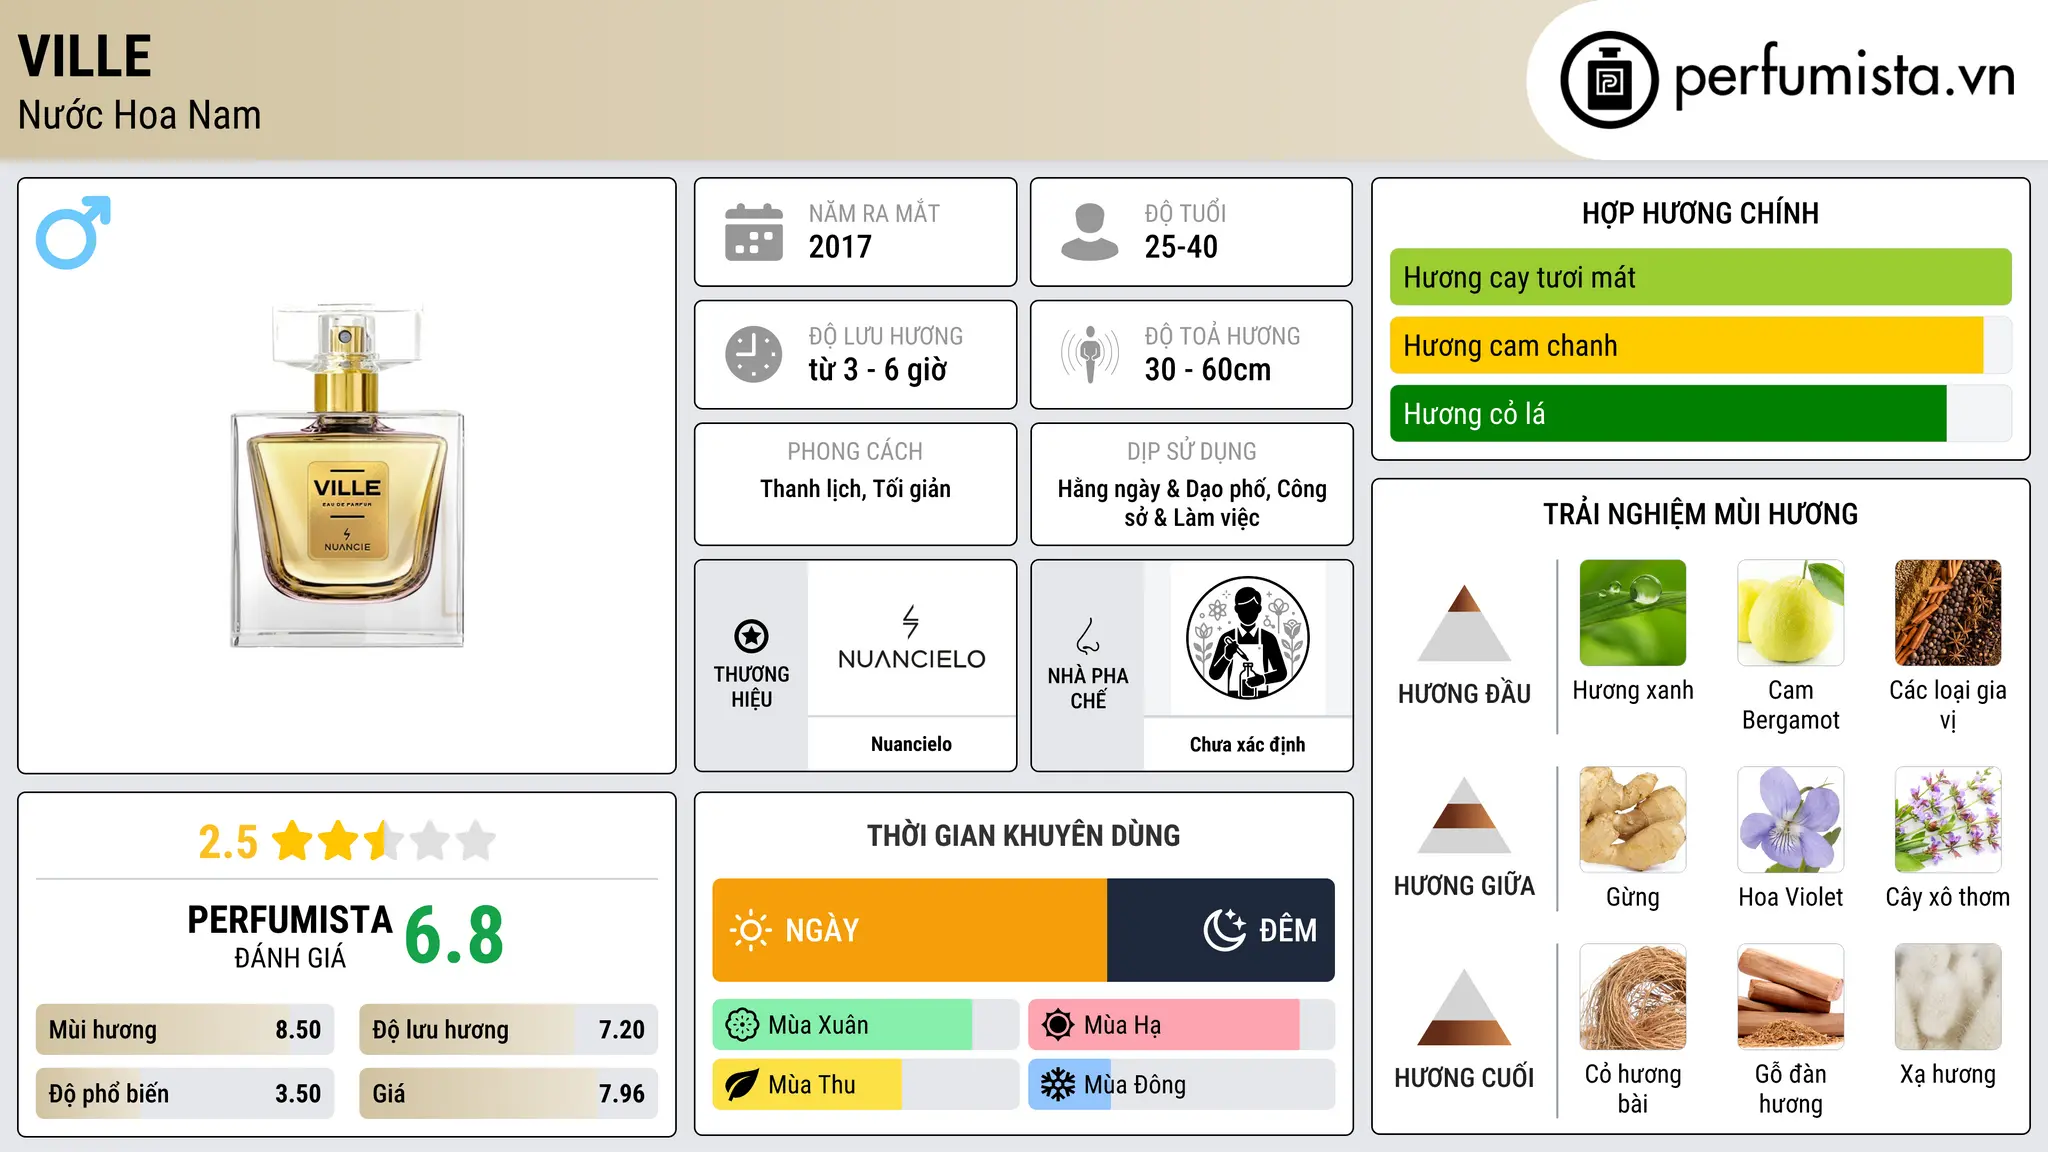Click the 6.8 Perfumista overall score
Image resolution: width=2048 pixels, height=1152 pixels.
point(454,935)
